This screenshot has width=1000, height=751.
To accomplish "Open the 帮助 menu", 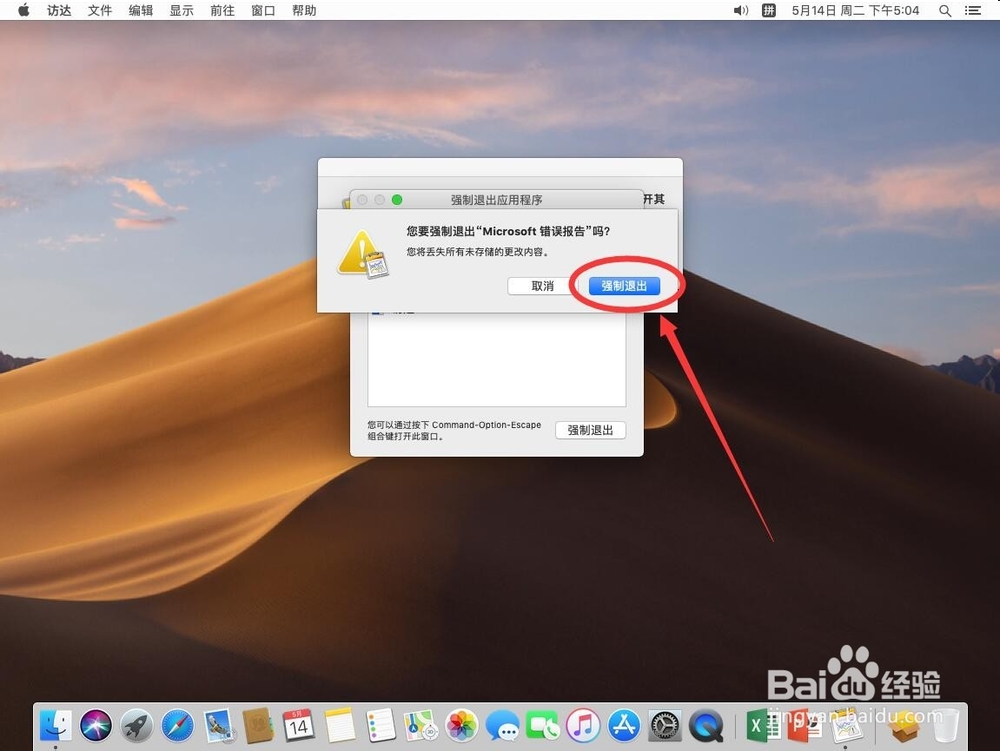I will pyautogui.click(x=304, y=10).
